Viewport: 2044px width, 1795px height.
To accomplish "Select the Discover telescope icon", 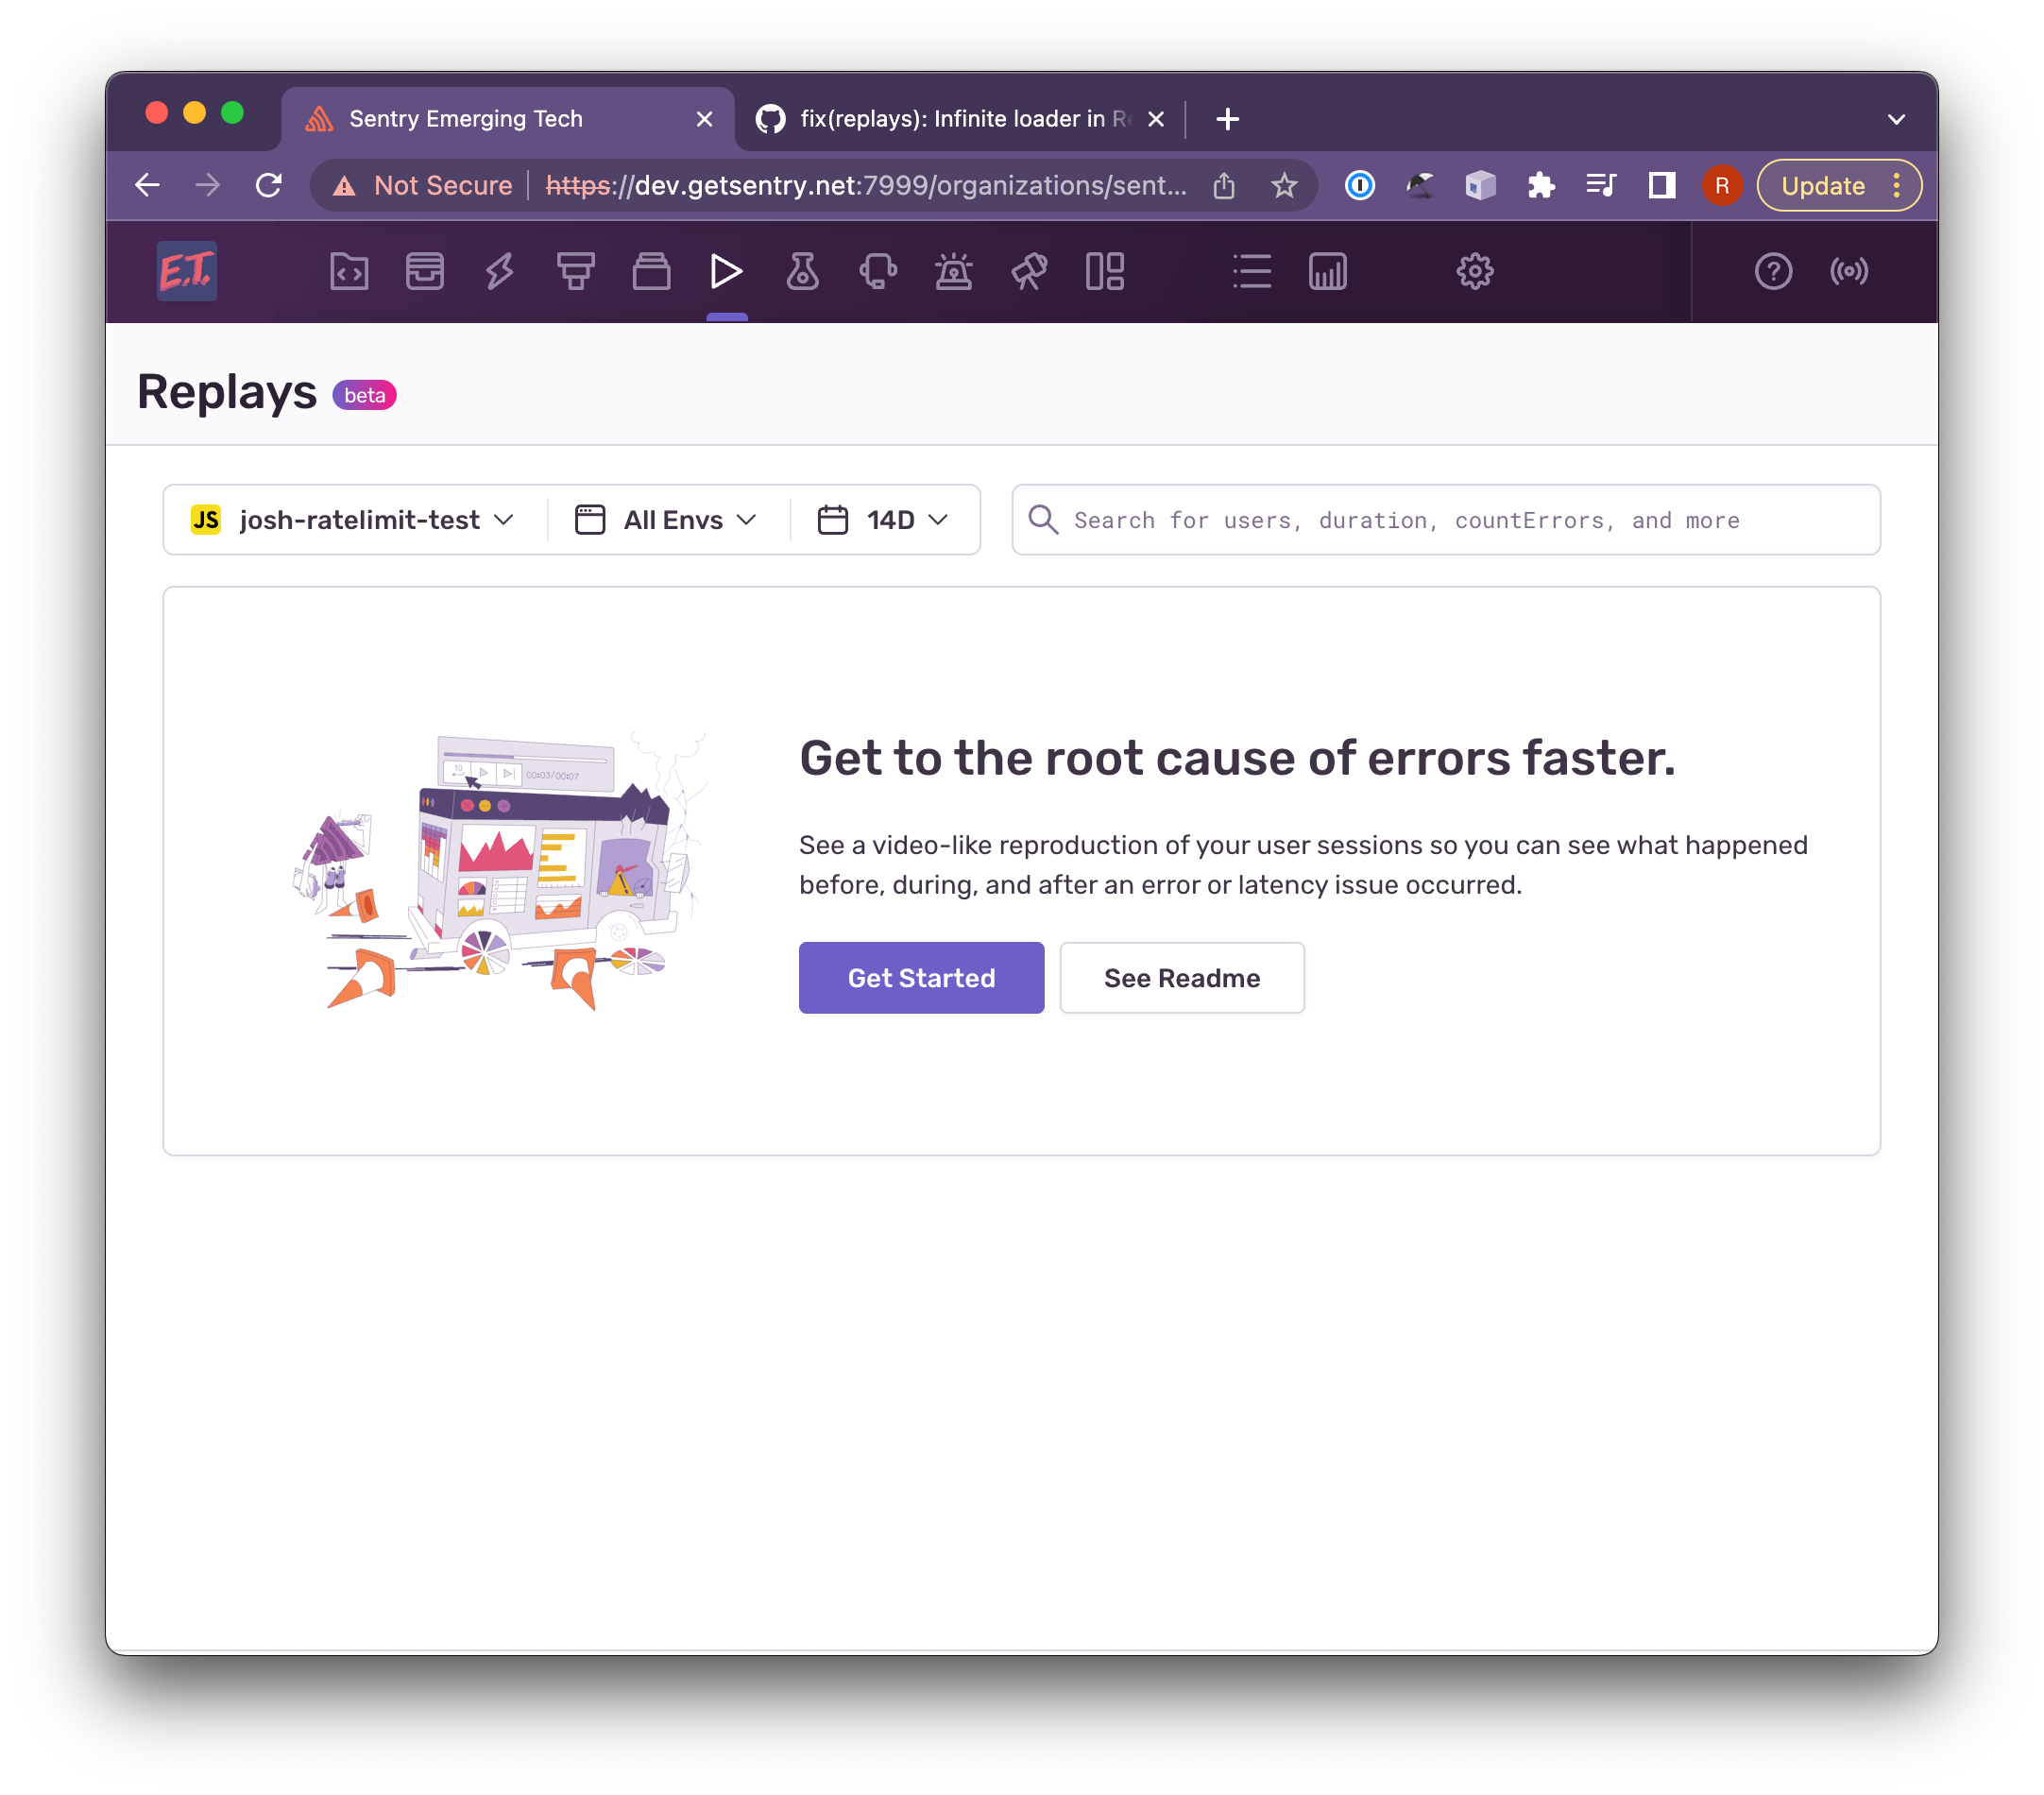I will tap(1030, 271).
